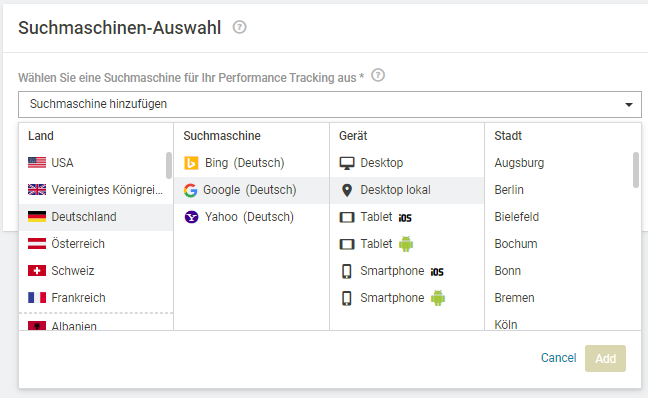
Task: Click the Cancel link
Action: coord(558,358)
